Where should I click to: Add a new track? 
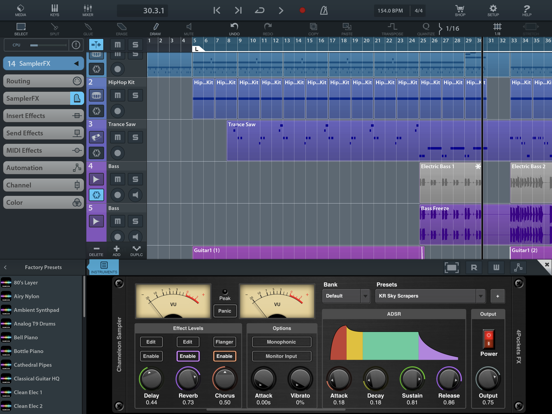click(117, 251)
